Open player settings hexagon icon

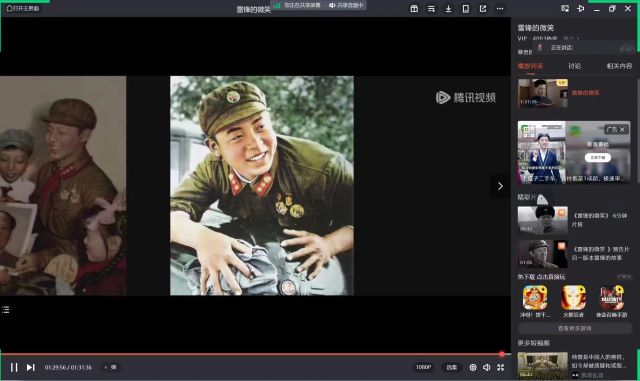[x=473, y=367]
